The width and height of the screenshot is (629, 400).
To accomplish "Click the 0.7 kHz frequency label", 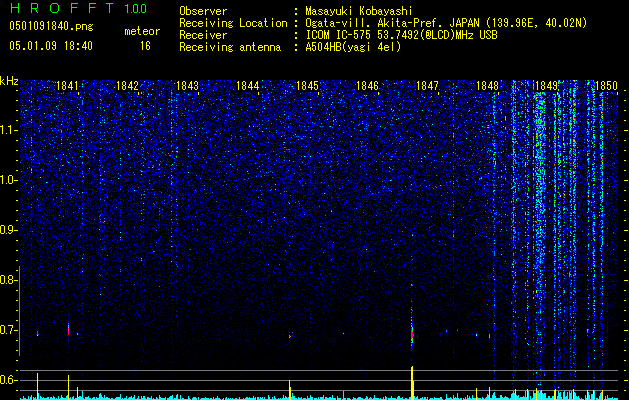I will pos(8,330).
